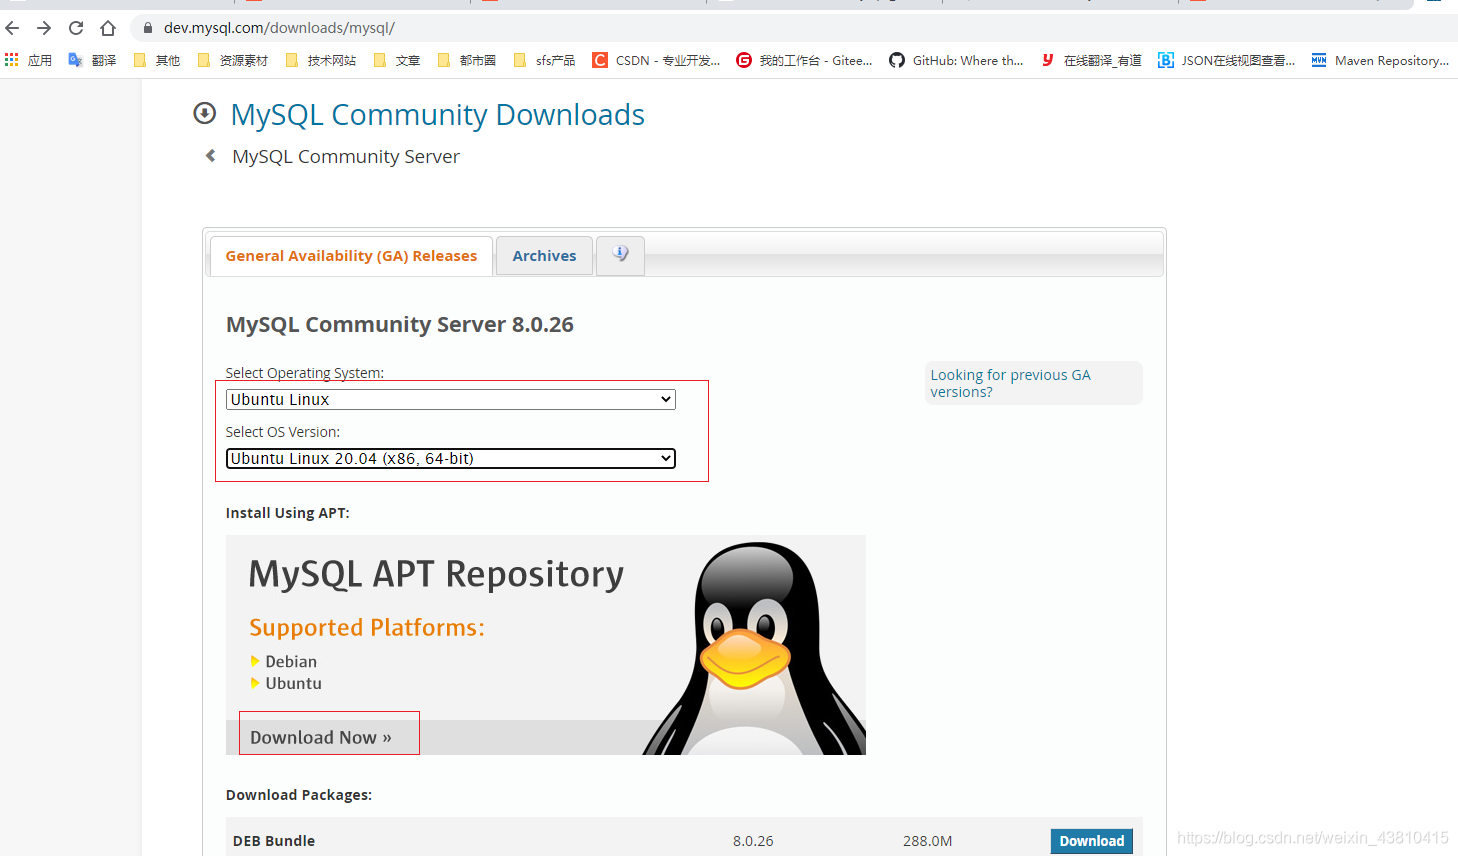1458x856 pixels.
Task: Switch to the Archives tab
Action: [x=544, y=256]
